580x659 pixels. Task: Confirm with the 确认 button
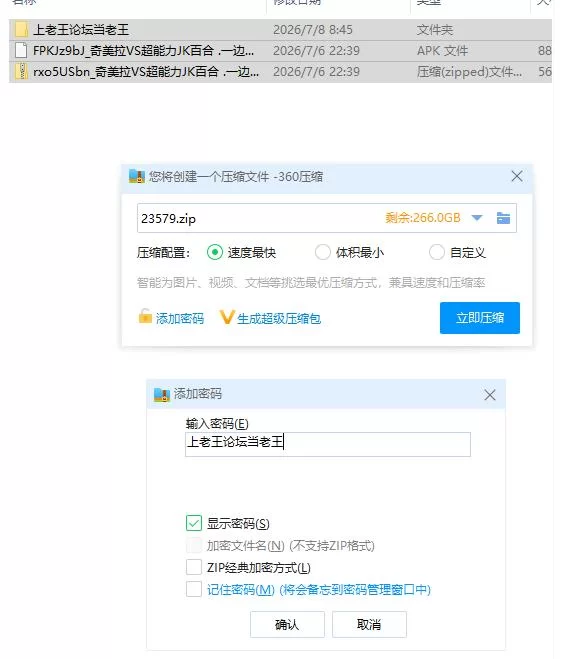pos(287,625)
